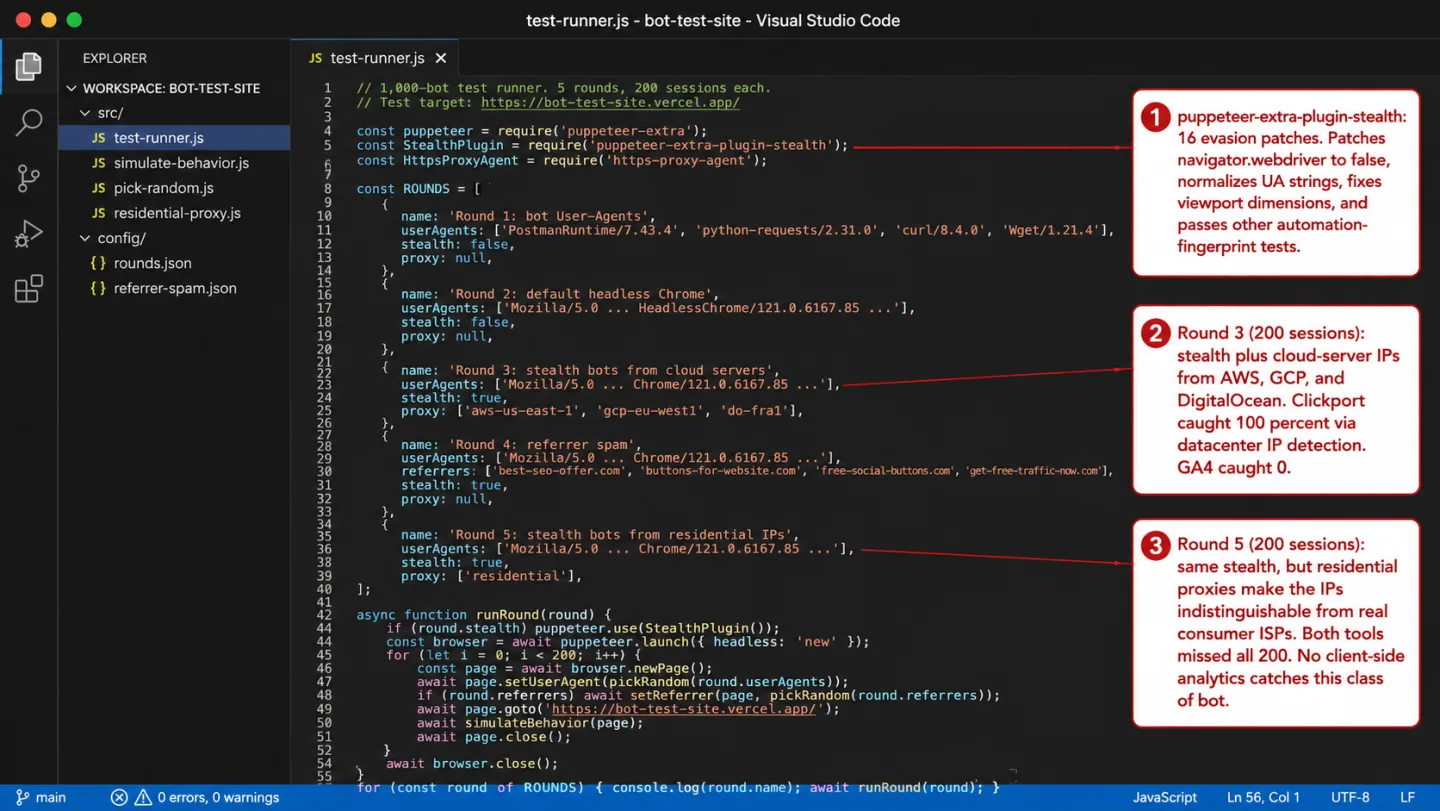Open test-runner.js in the explorer
Screen dimensions: 1440x811
tap(174, 138)
